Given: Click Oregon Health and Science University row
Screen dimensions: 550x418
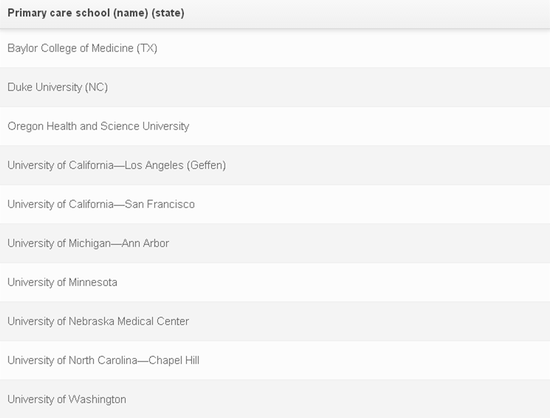Looking at the screenshot, I should click(x=275, y=126).
